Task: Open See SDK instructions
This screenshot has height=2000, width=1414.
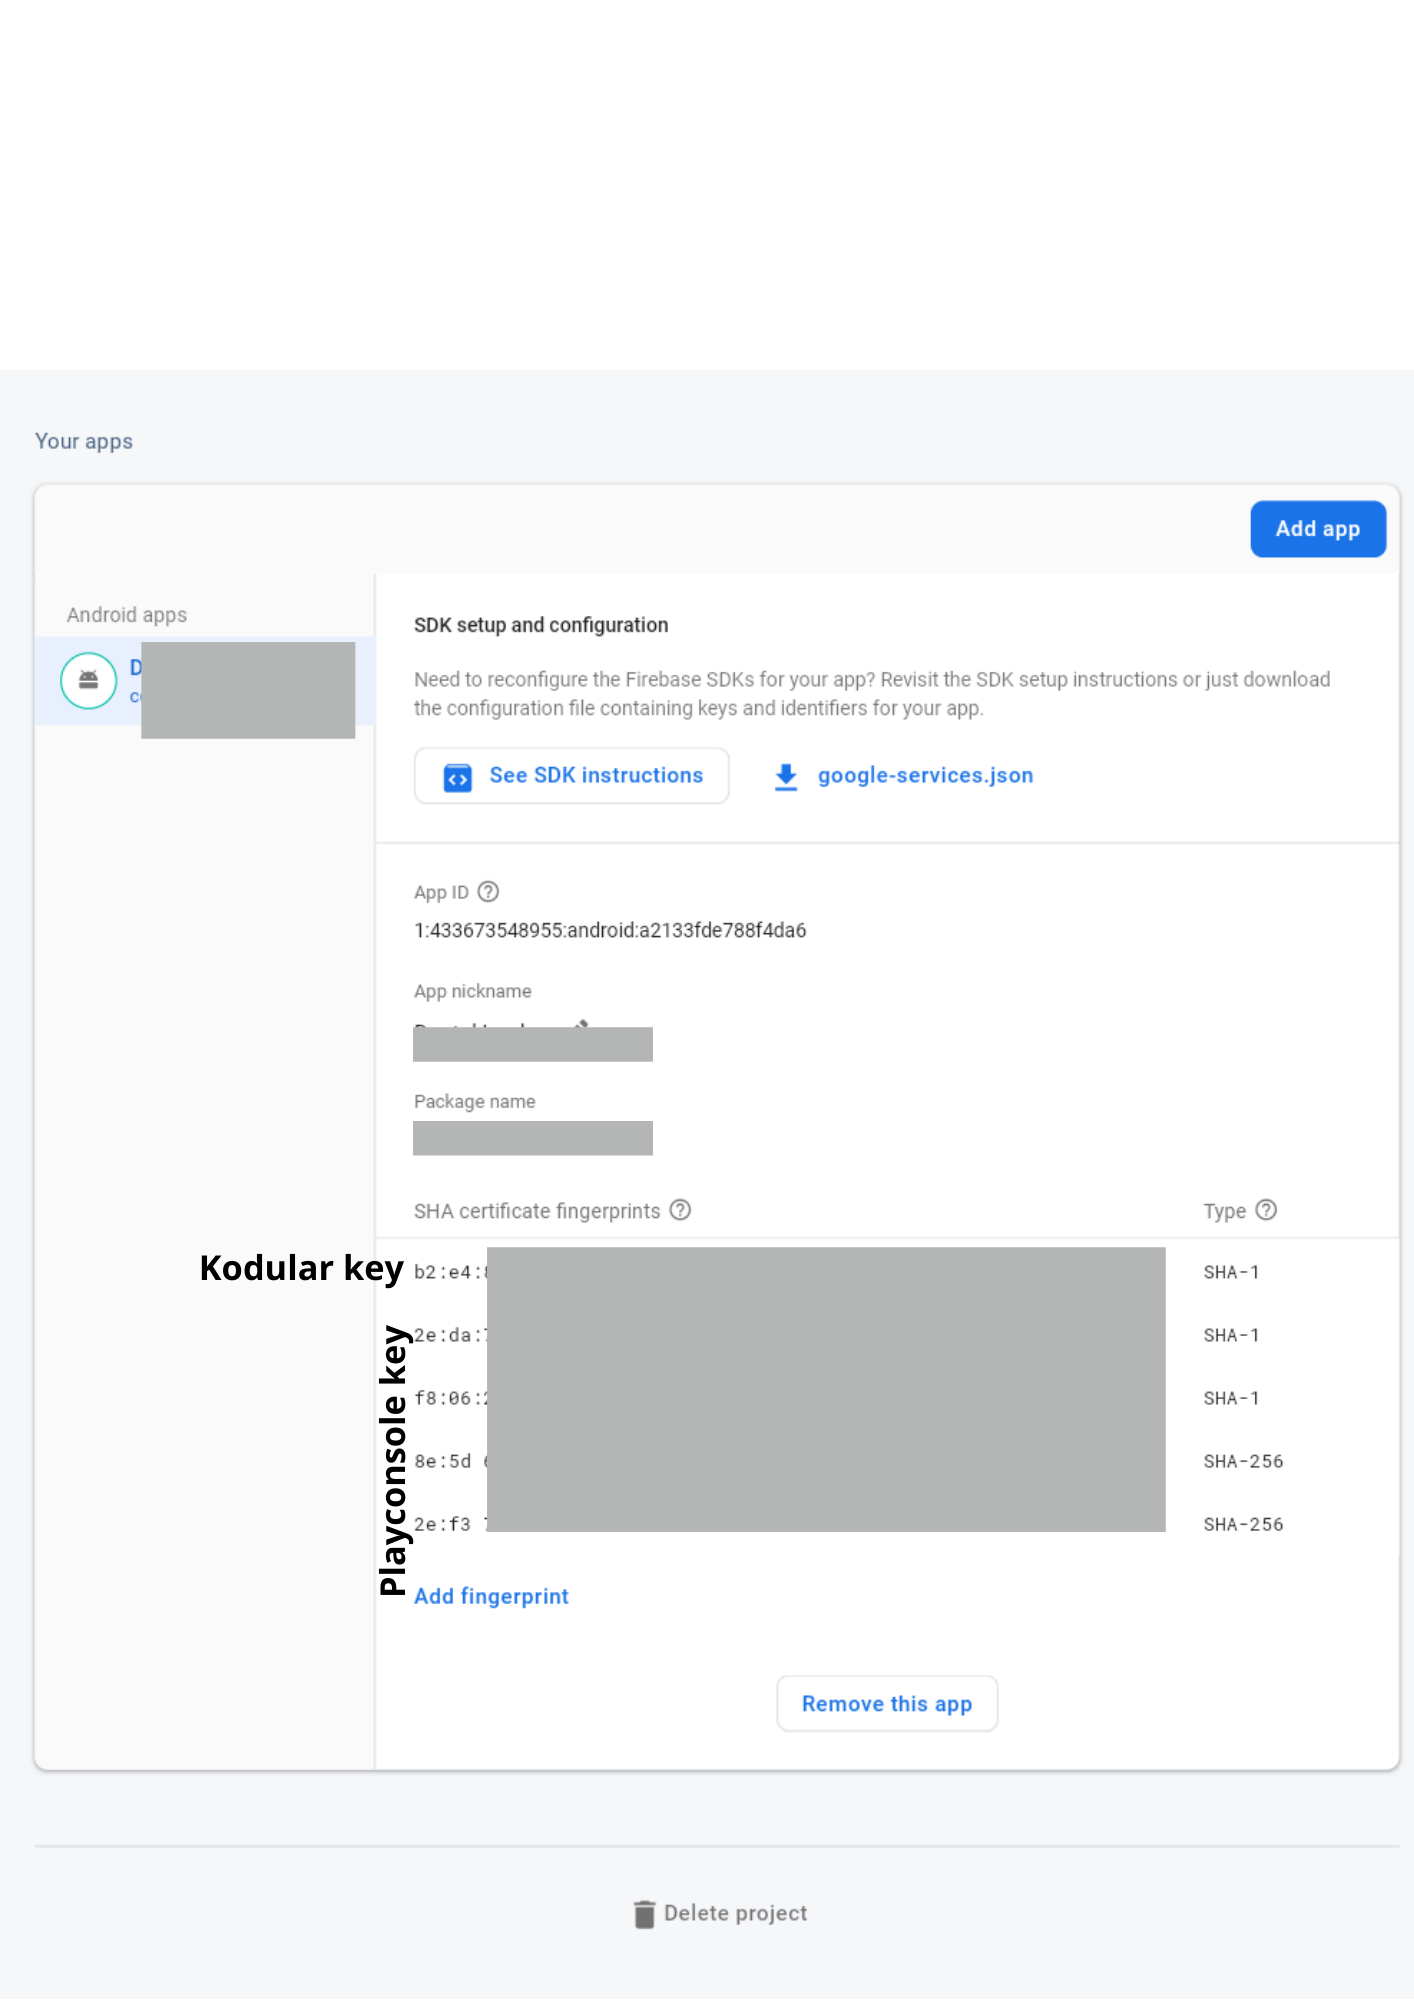Action: coord(571,776)
